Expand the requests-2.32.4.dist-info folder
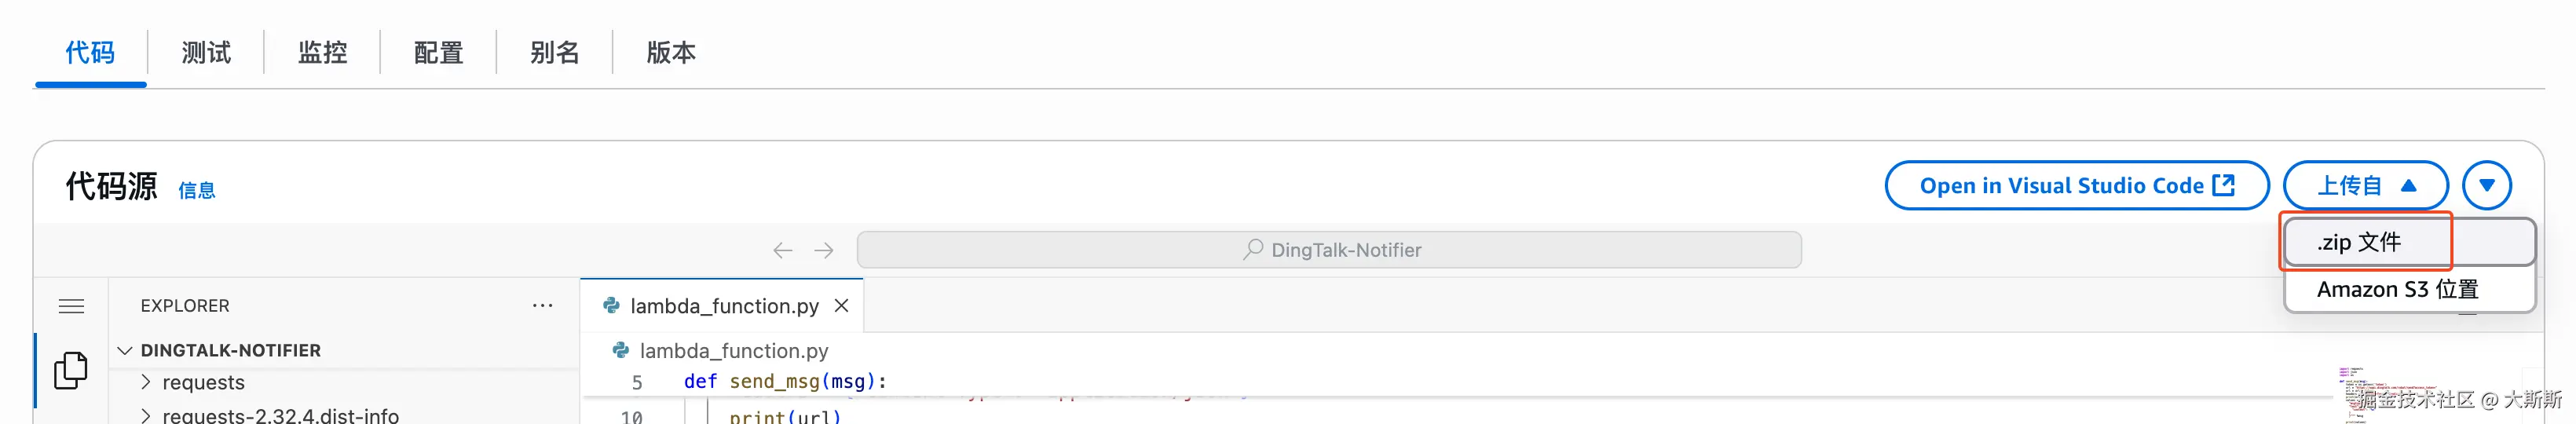 147,415
